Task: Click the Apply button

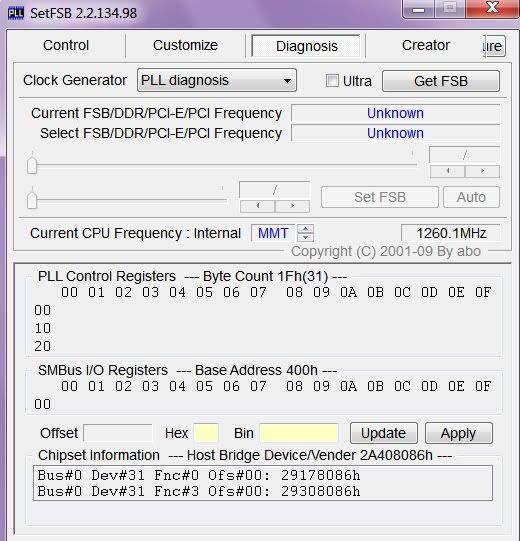Action: click(459, 433)
